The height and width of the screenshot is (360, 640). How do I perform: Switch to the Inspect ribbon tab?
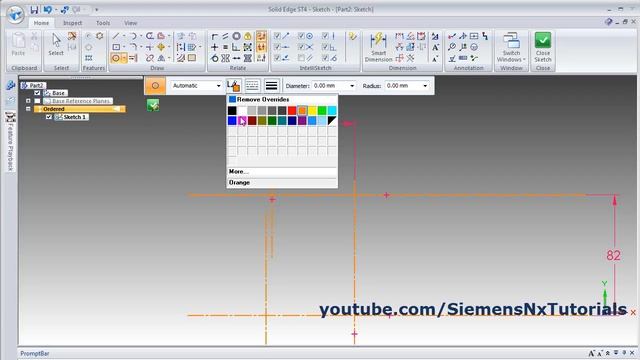tap(73, 23)
